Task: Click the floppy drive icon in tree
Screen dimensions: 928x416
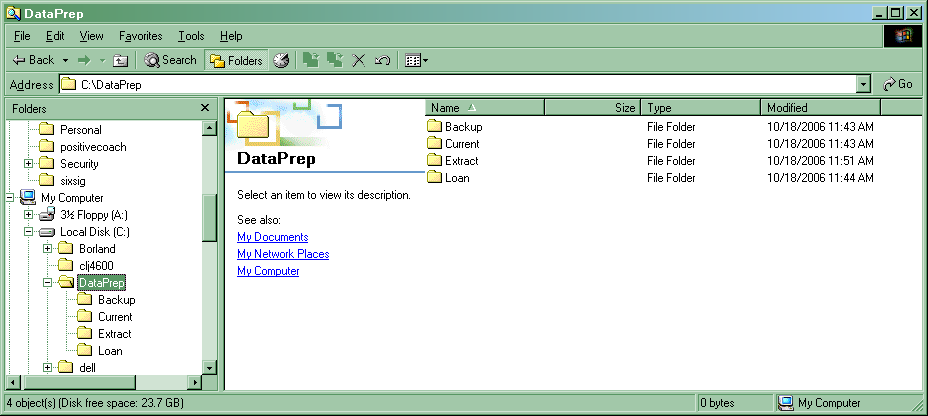Action: click(47, 214)
